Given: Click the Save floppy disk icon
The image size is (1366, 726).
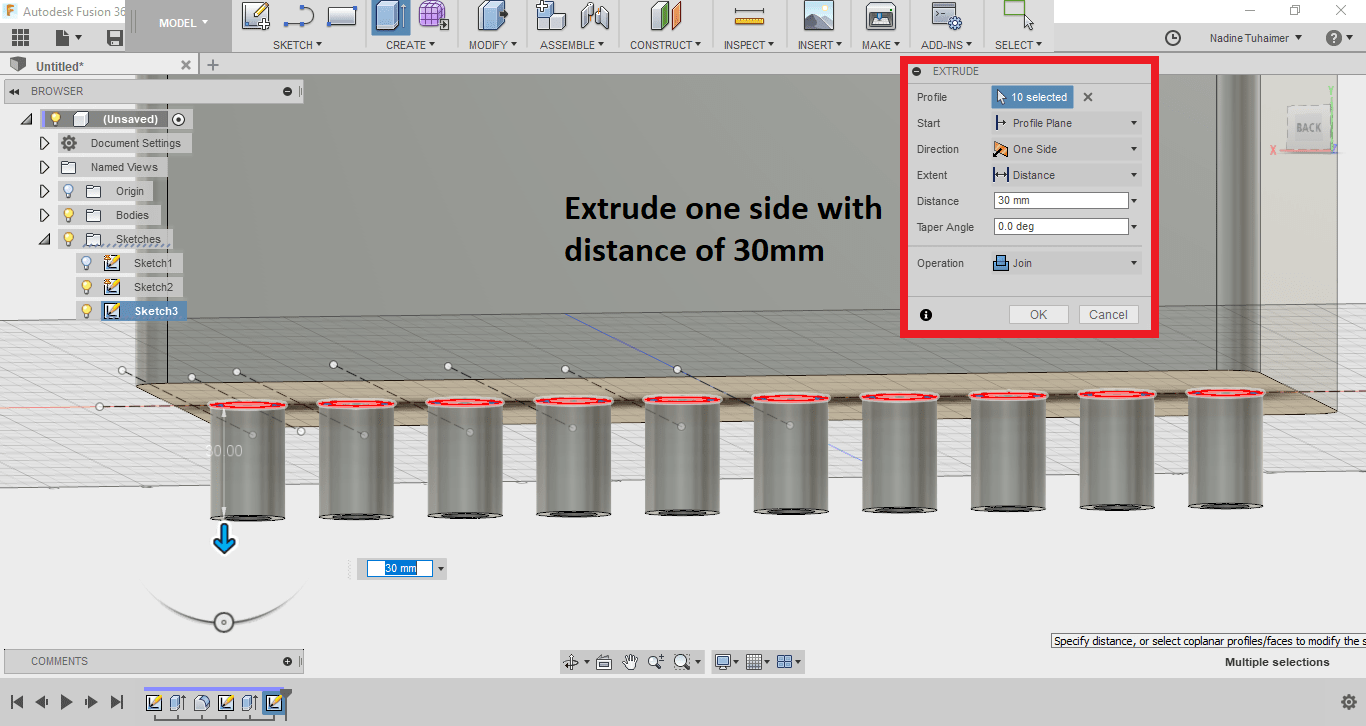Looking at the screenshot, I should point(115,38).
